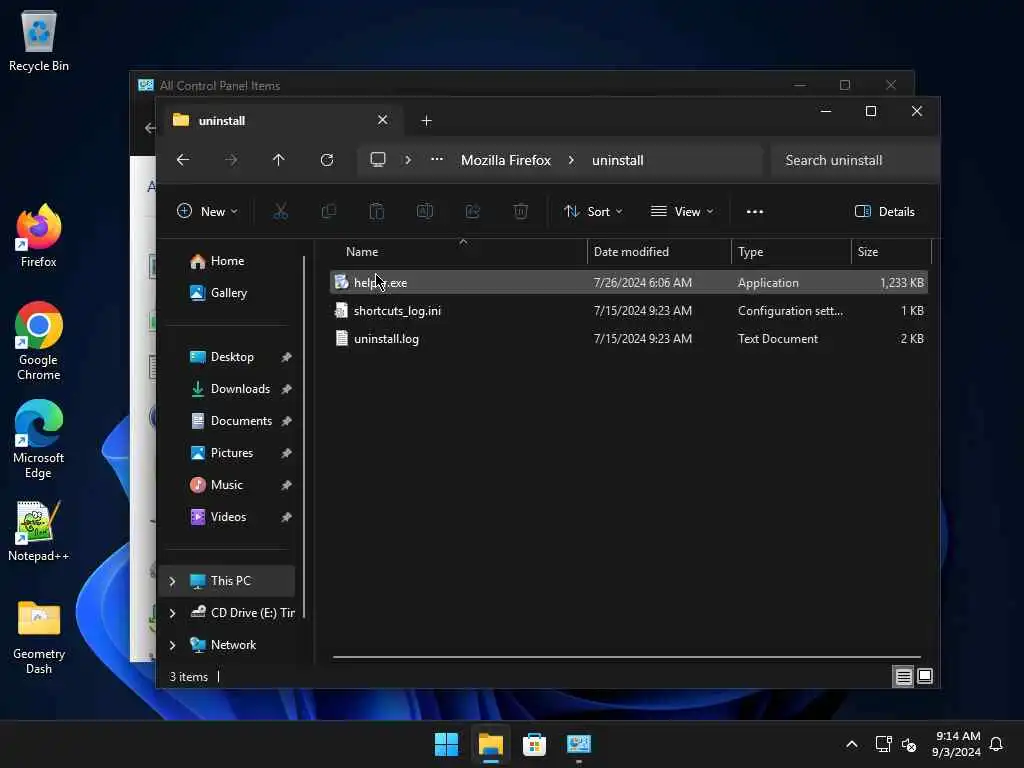Click the Rename icon in toolbar
The width and height of the screenshot is (1024, 768).
[x=424, y=212]
